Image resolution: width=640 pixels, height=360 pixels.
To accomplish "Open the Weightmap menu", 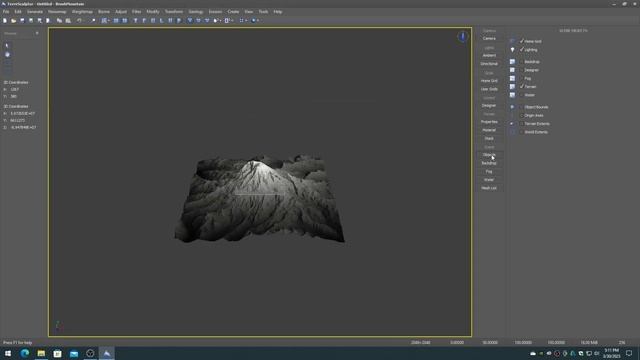I will click(82, 12).
